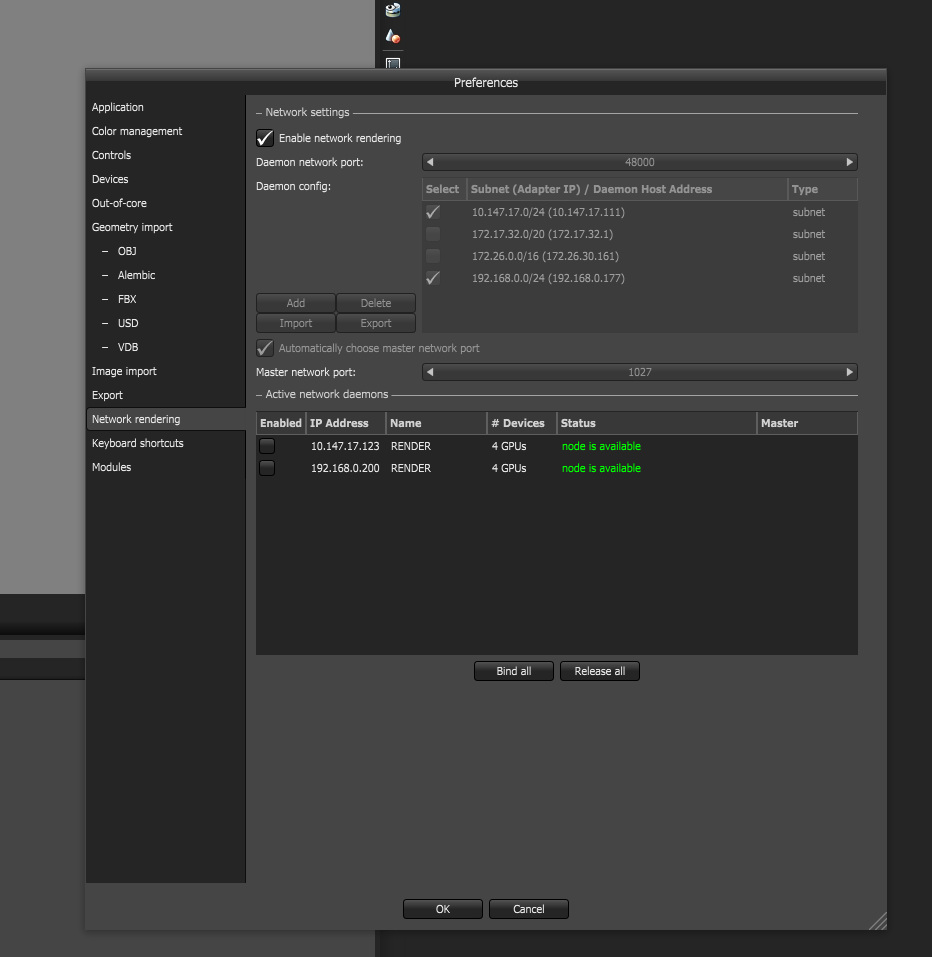Click the # Devices column header
This screenshot has width=932, height=957.
[x=522, y=423]
